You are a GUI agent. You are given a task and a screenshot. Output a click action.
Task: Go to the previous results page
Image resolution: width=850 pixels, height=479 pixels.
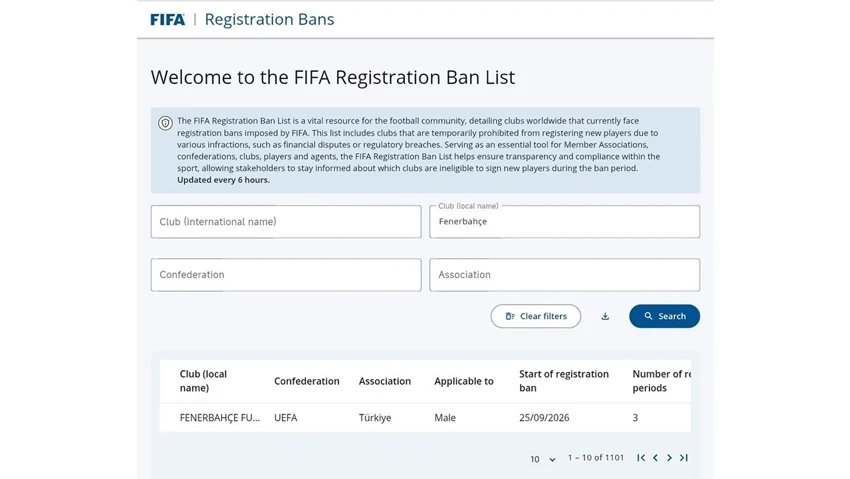[x=655, y=458]
